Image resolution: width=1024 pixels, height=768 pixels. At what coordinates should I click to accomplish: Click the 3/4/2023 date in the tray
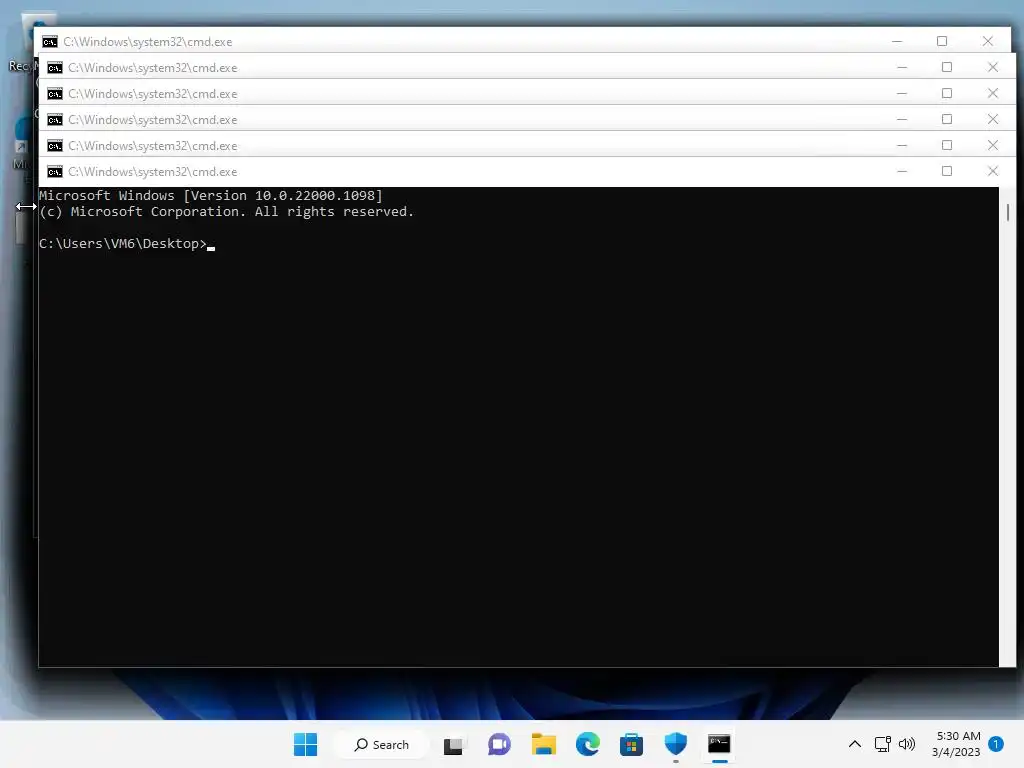pos(955,752)
